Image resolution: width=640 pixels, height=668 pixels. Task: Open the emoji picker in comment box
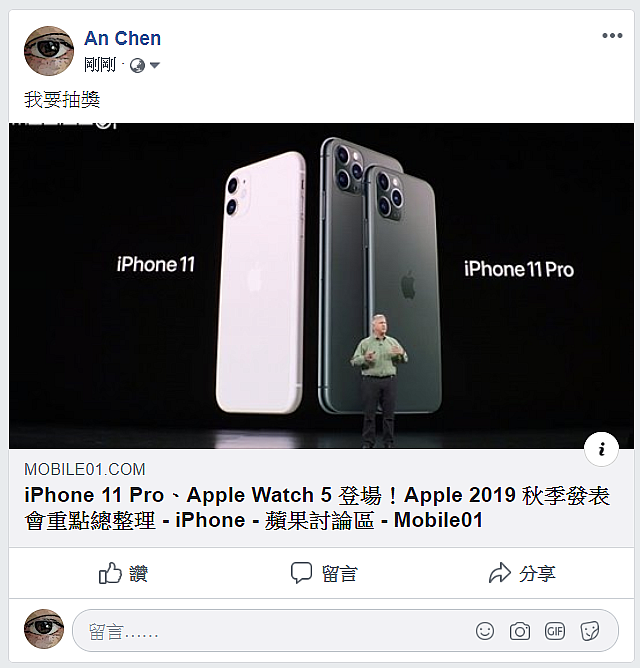(x=485, y=631)
